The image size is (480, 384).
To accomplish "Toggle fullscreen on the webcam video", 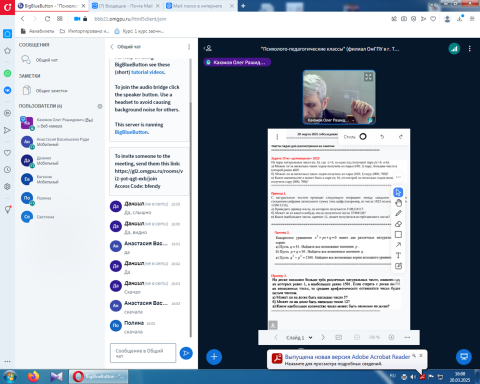I will coord(368,77).
